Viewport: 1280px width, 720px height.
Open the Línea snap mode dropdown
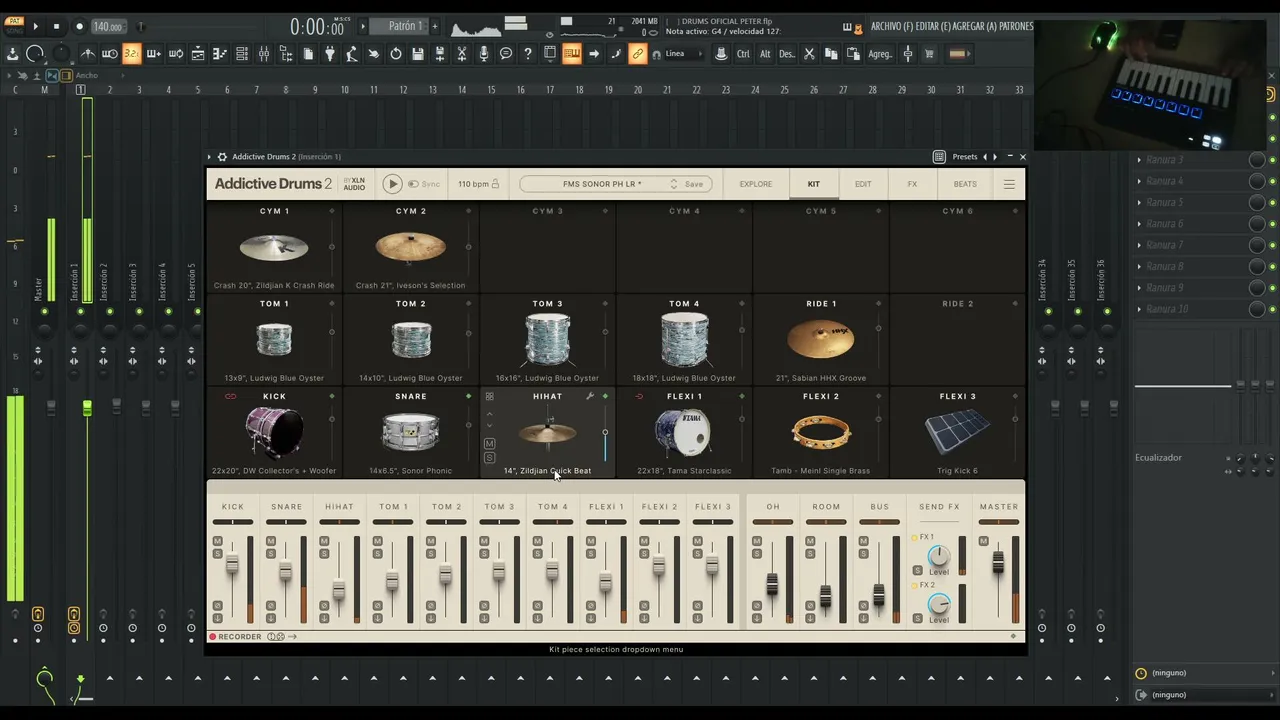(x=683, y=54)
